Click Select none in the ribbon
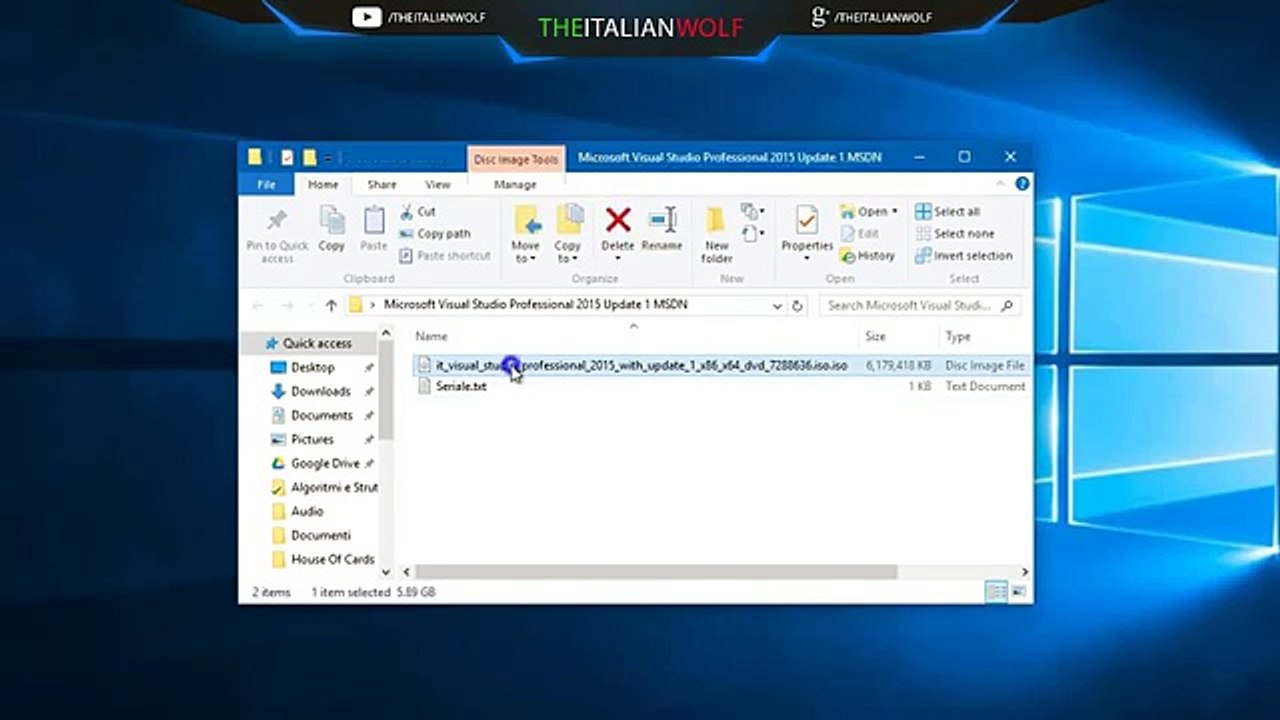This screenshot has width=1280, height=720. click(955, 233)
